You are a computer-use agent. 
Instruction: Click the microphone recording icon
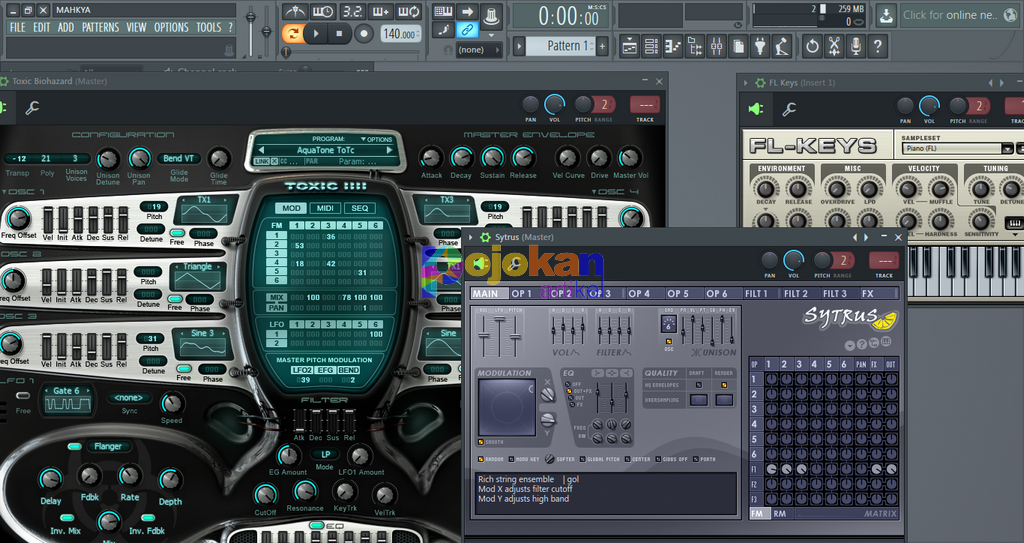click(856, 46)
